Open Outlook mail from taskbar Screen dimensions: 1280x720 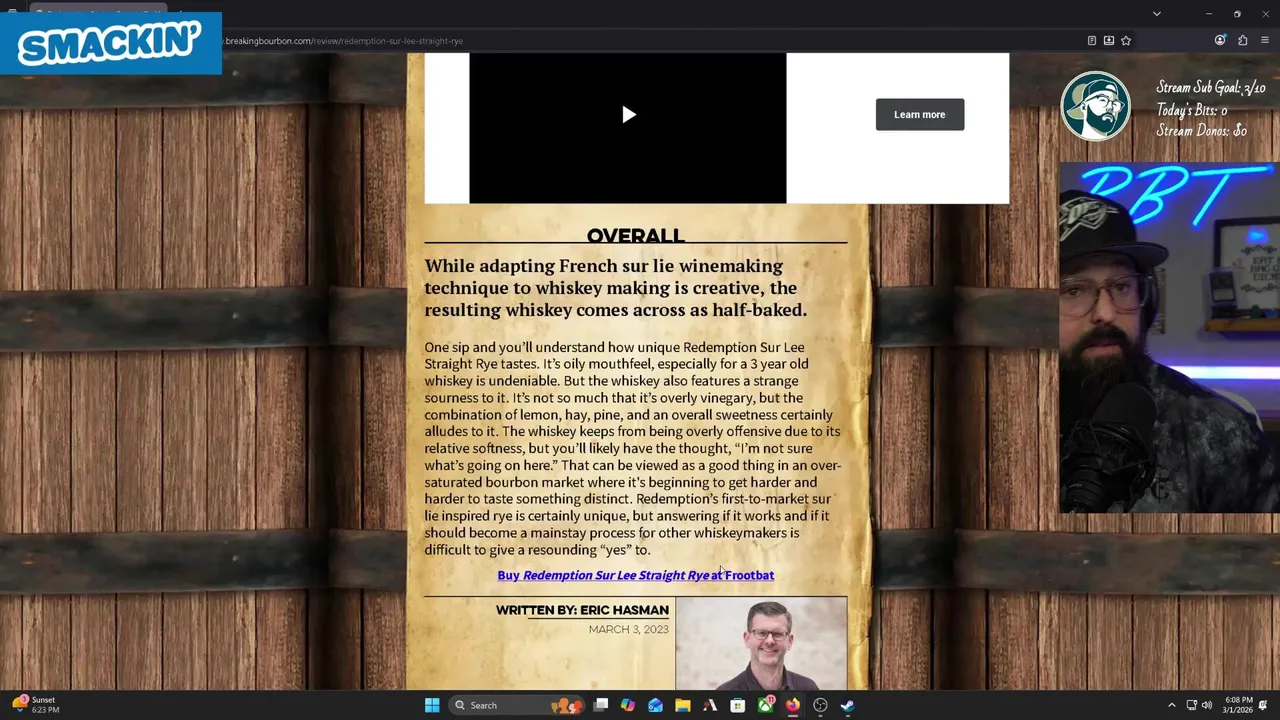point(655,705)
